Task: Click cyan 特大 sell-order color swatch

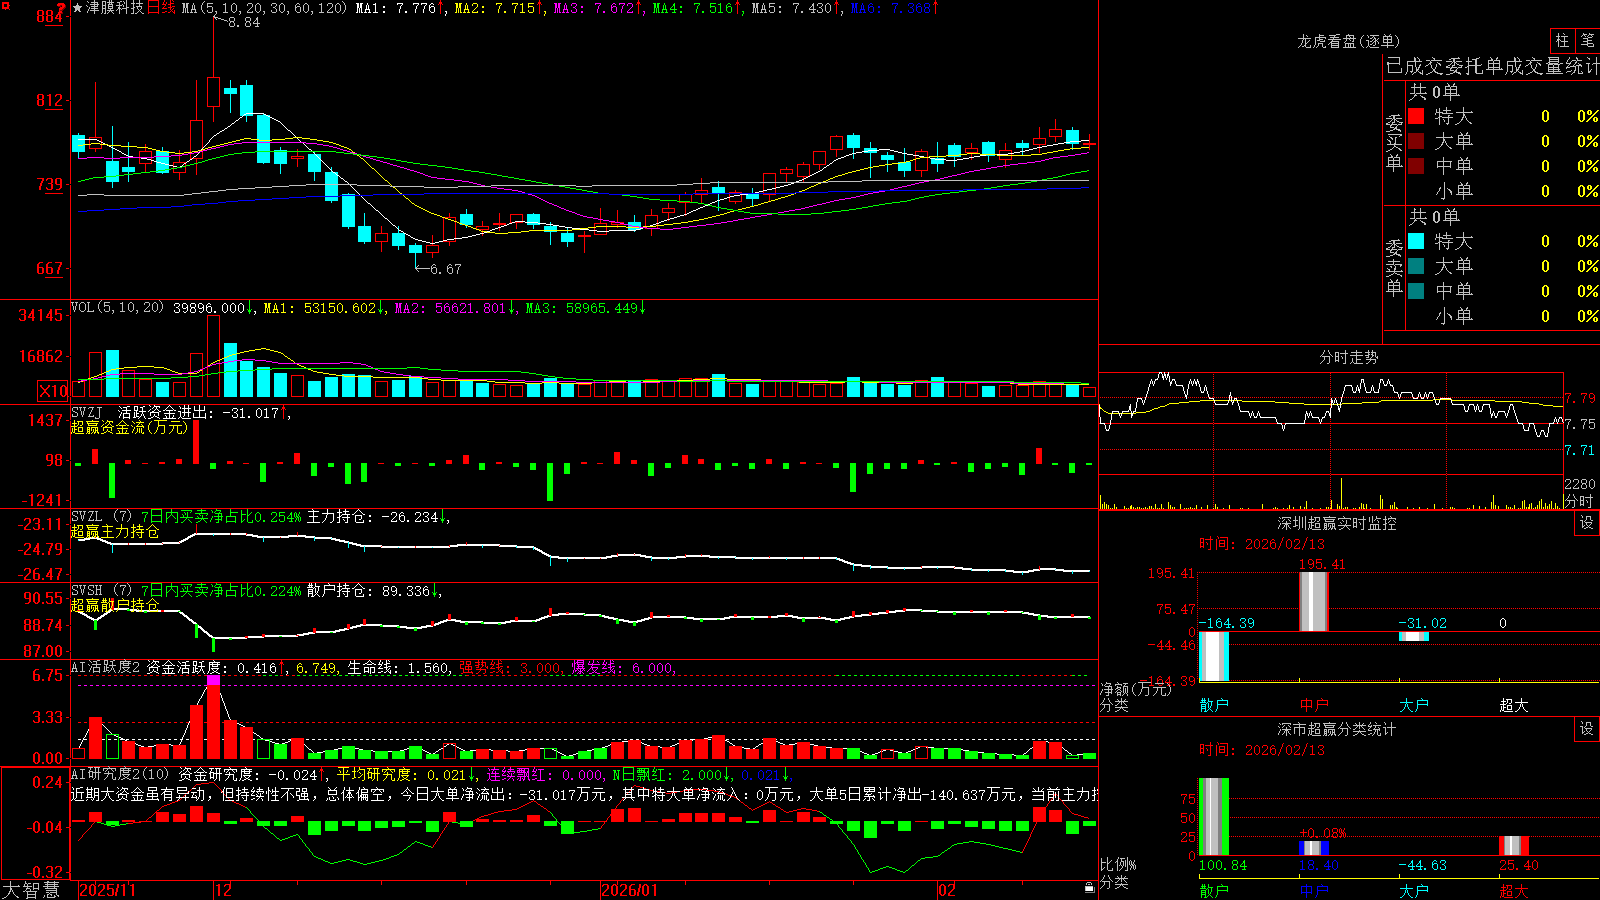Action: [1416, 241]
